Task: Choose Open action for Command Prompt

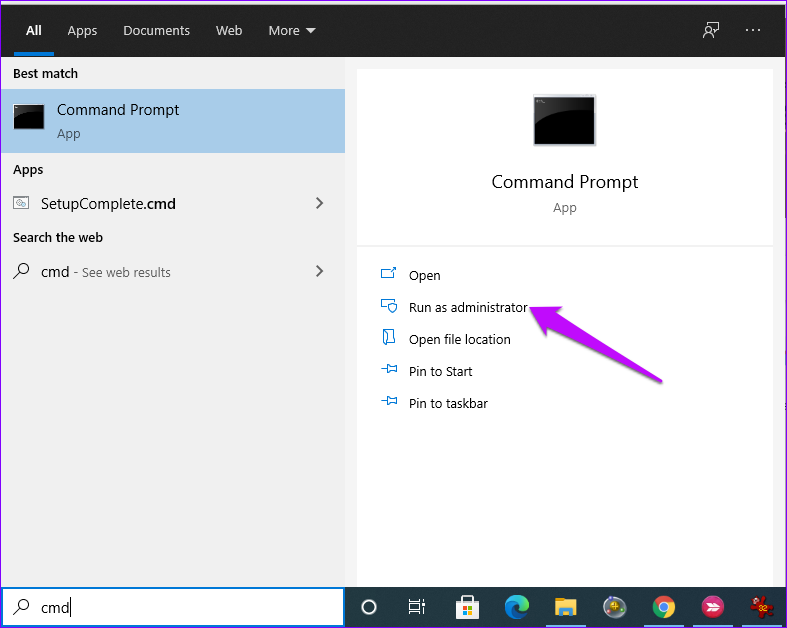Action: [425, 276]
